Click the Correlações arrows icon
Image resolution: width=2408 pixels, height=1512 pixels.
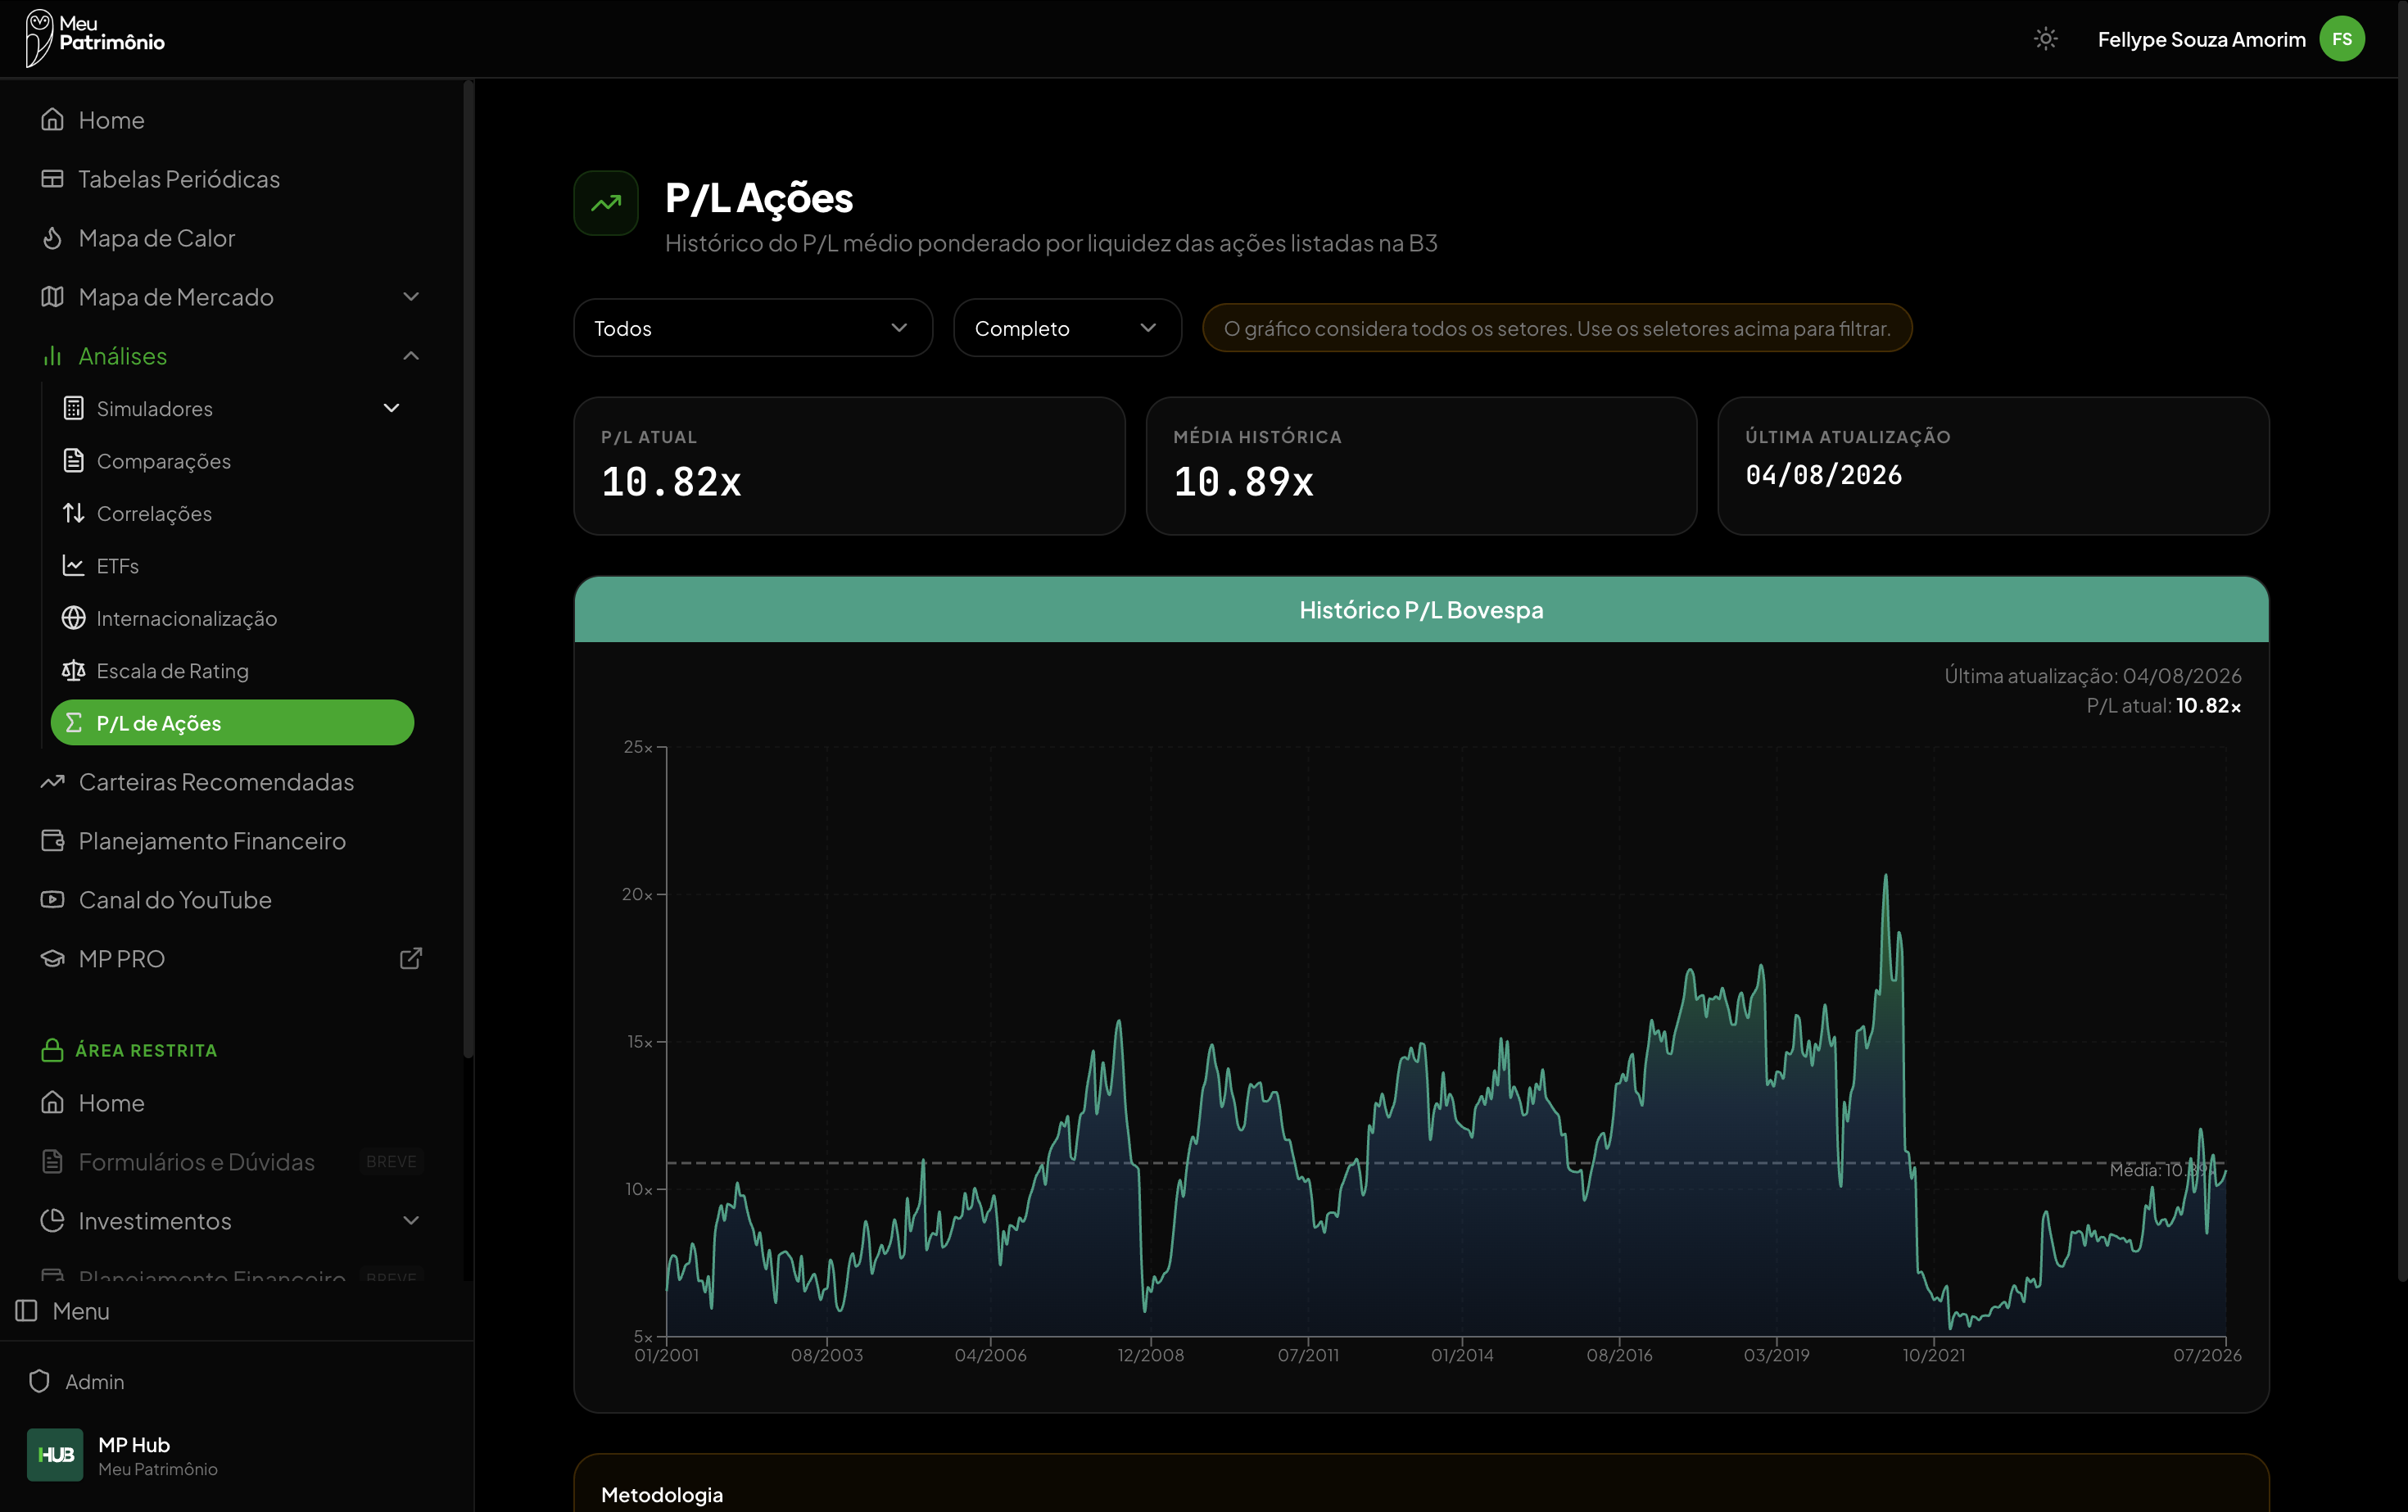point(73,513)
